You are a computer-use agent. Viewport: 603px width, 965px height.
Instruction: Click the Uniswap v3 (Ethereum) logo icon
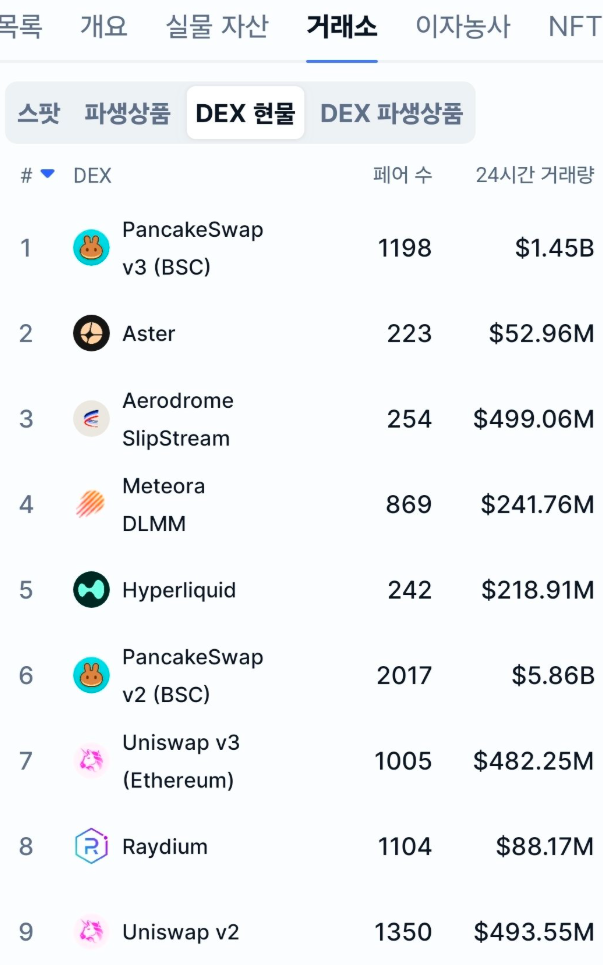coord(91,761)
